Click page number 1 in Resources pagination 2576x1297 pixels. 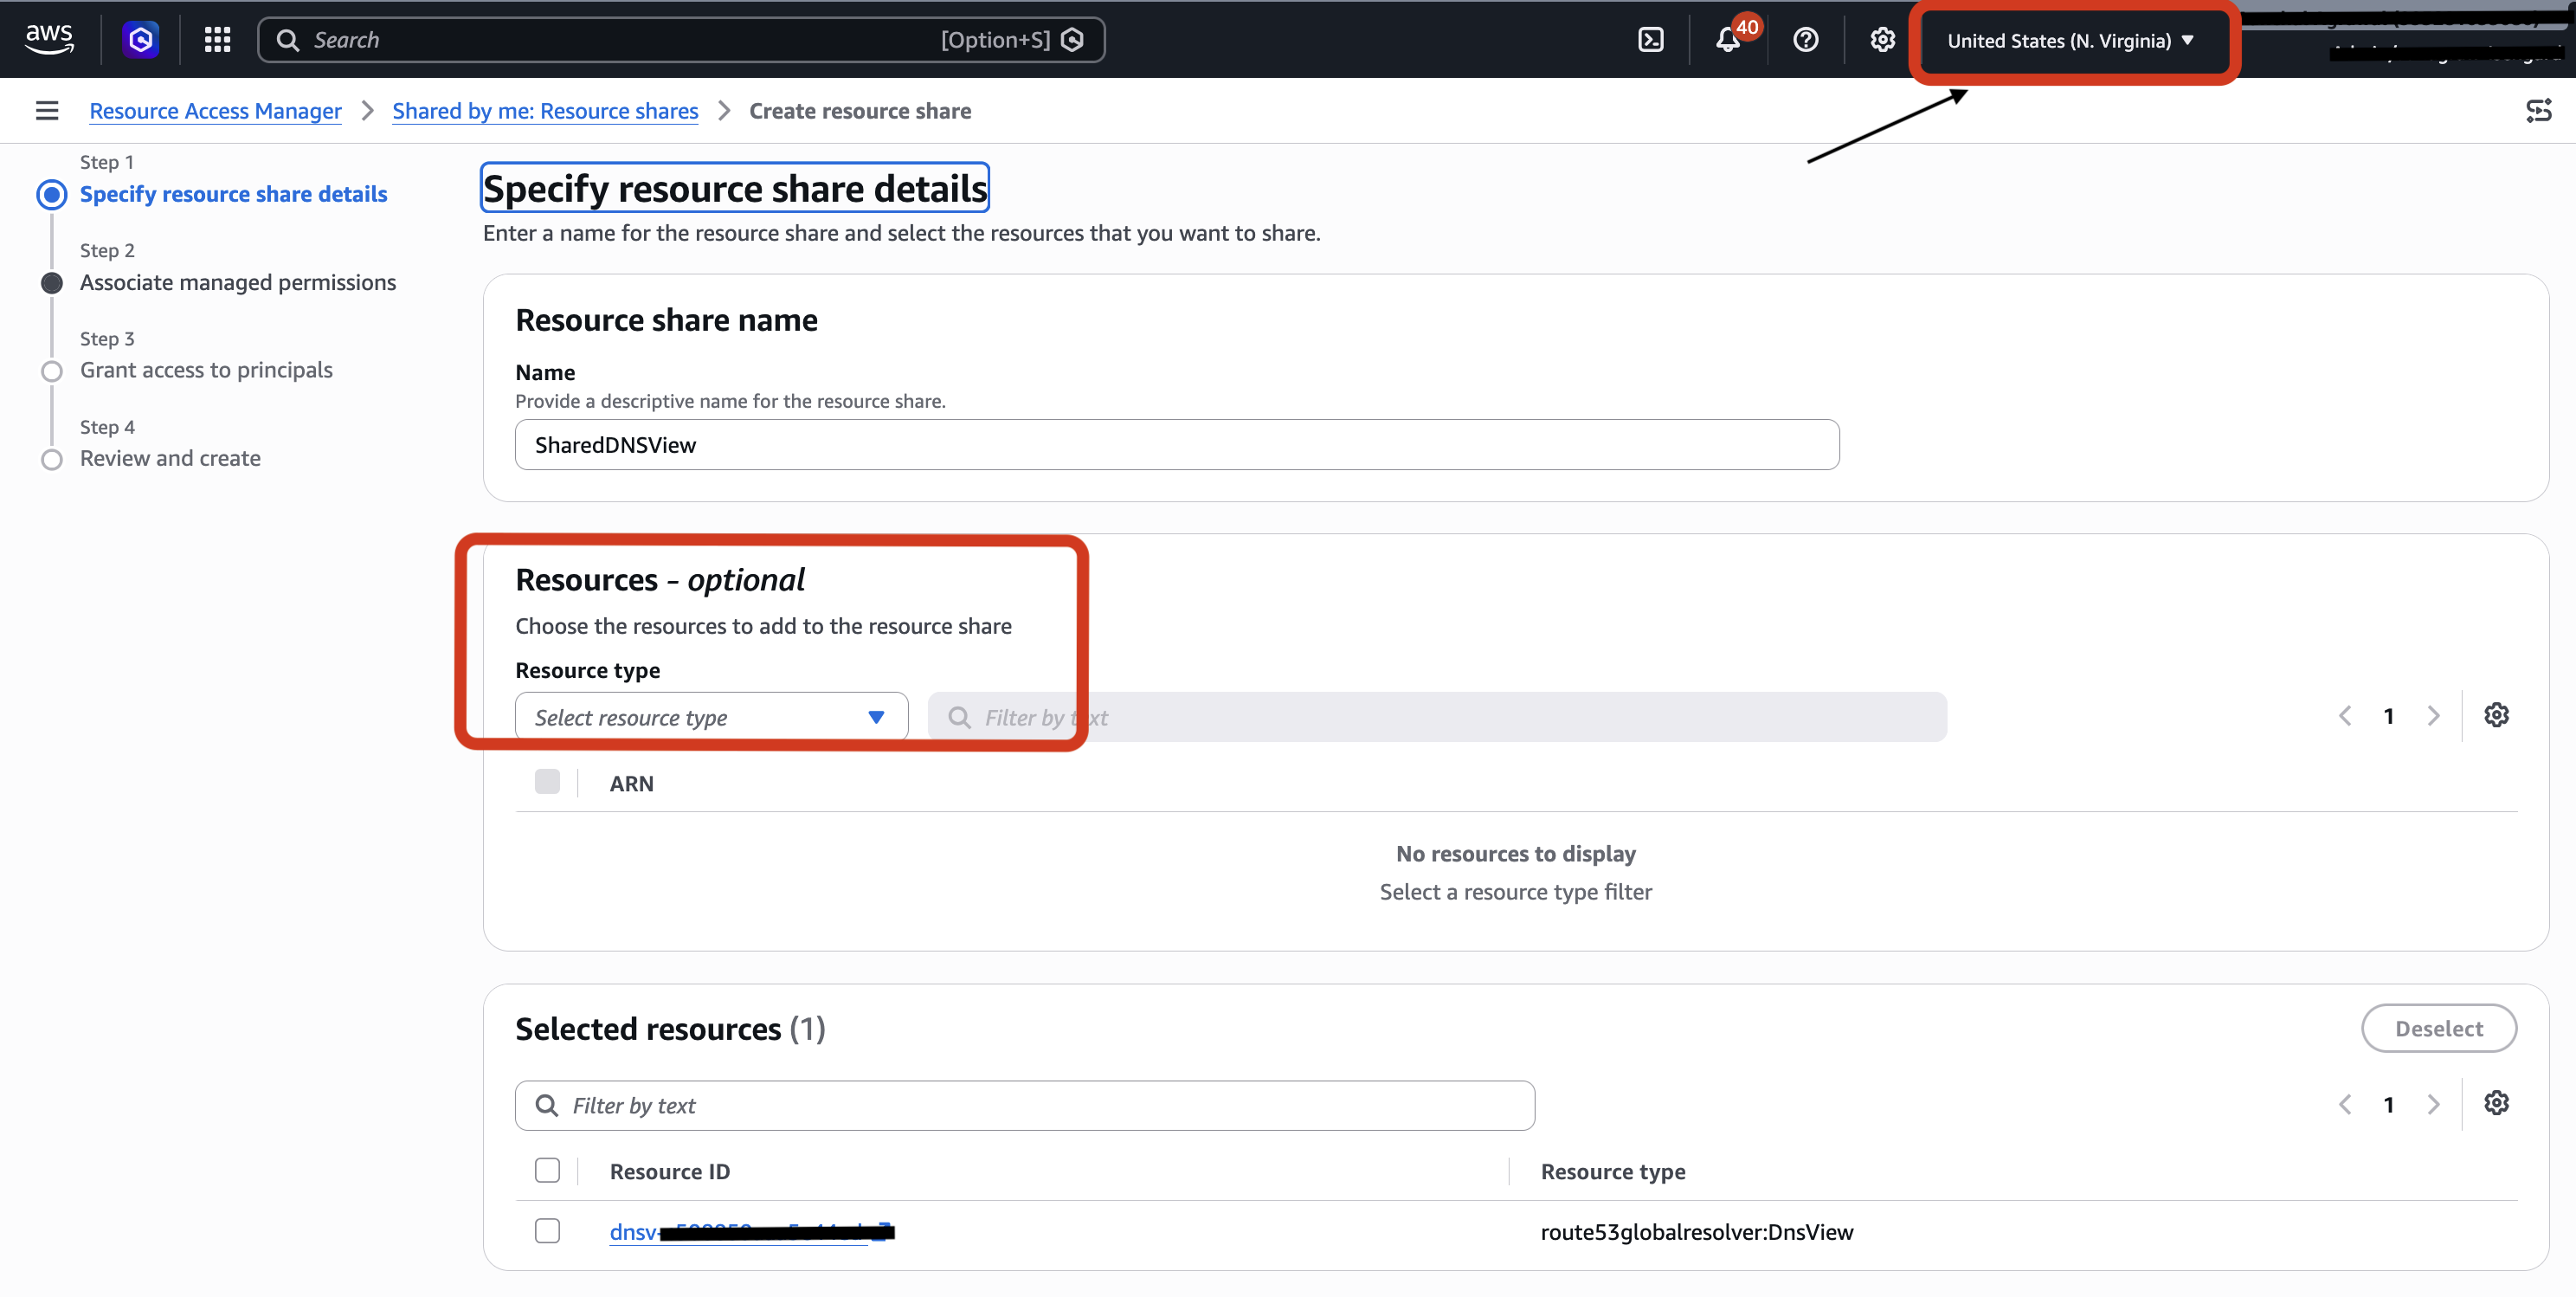tap(2388, 716)
